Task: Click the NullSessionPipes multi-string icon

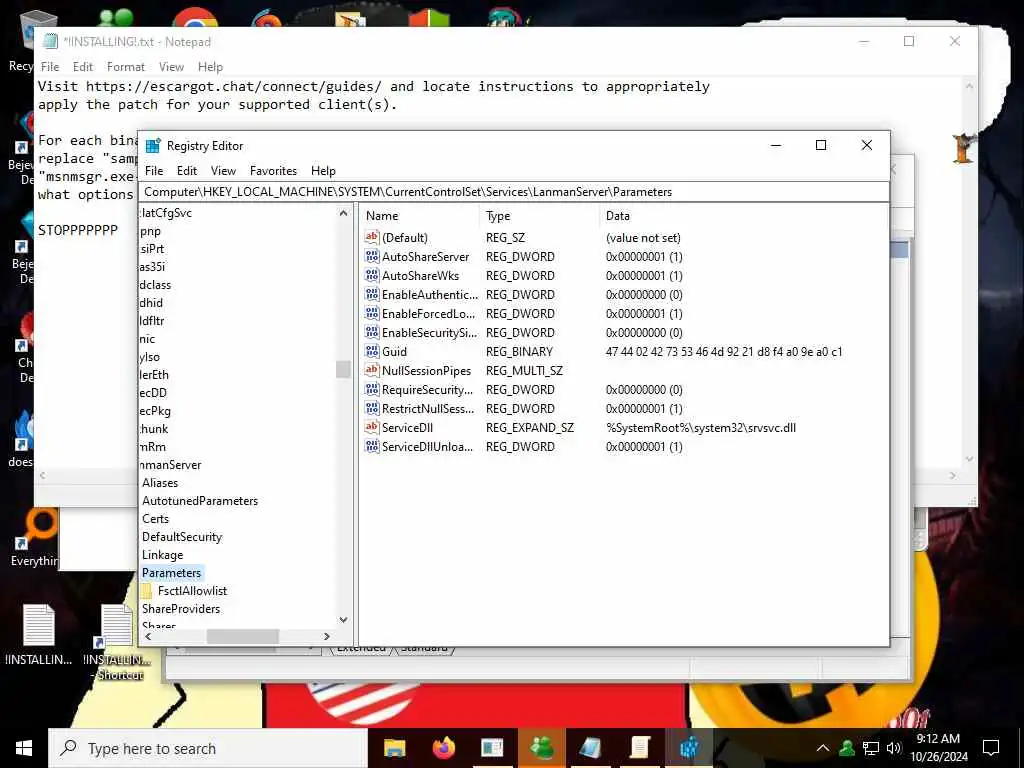Action: 372,370
